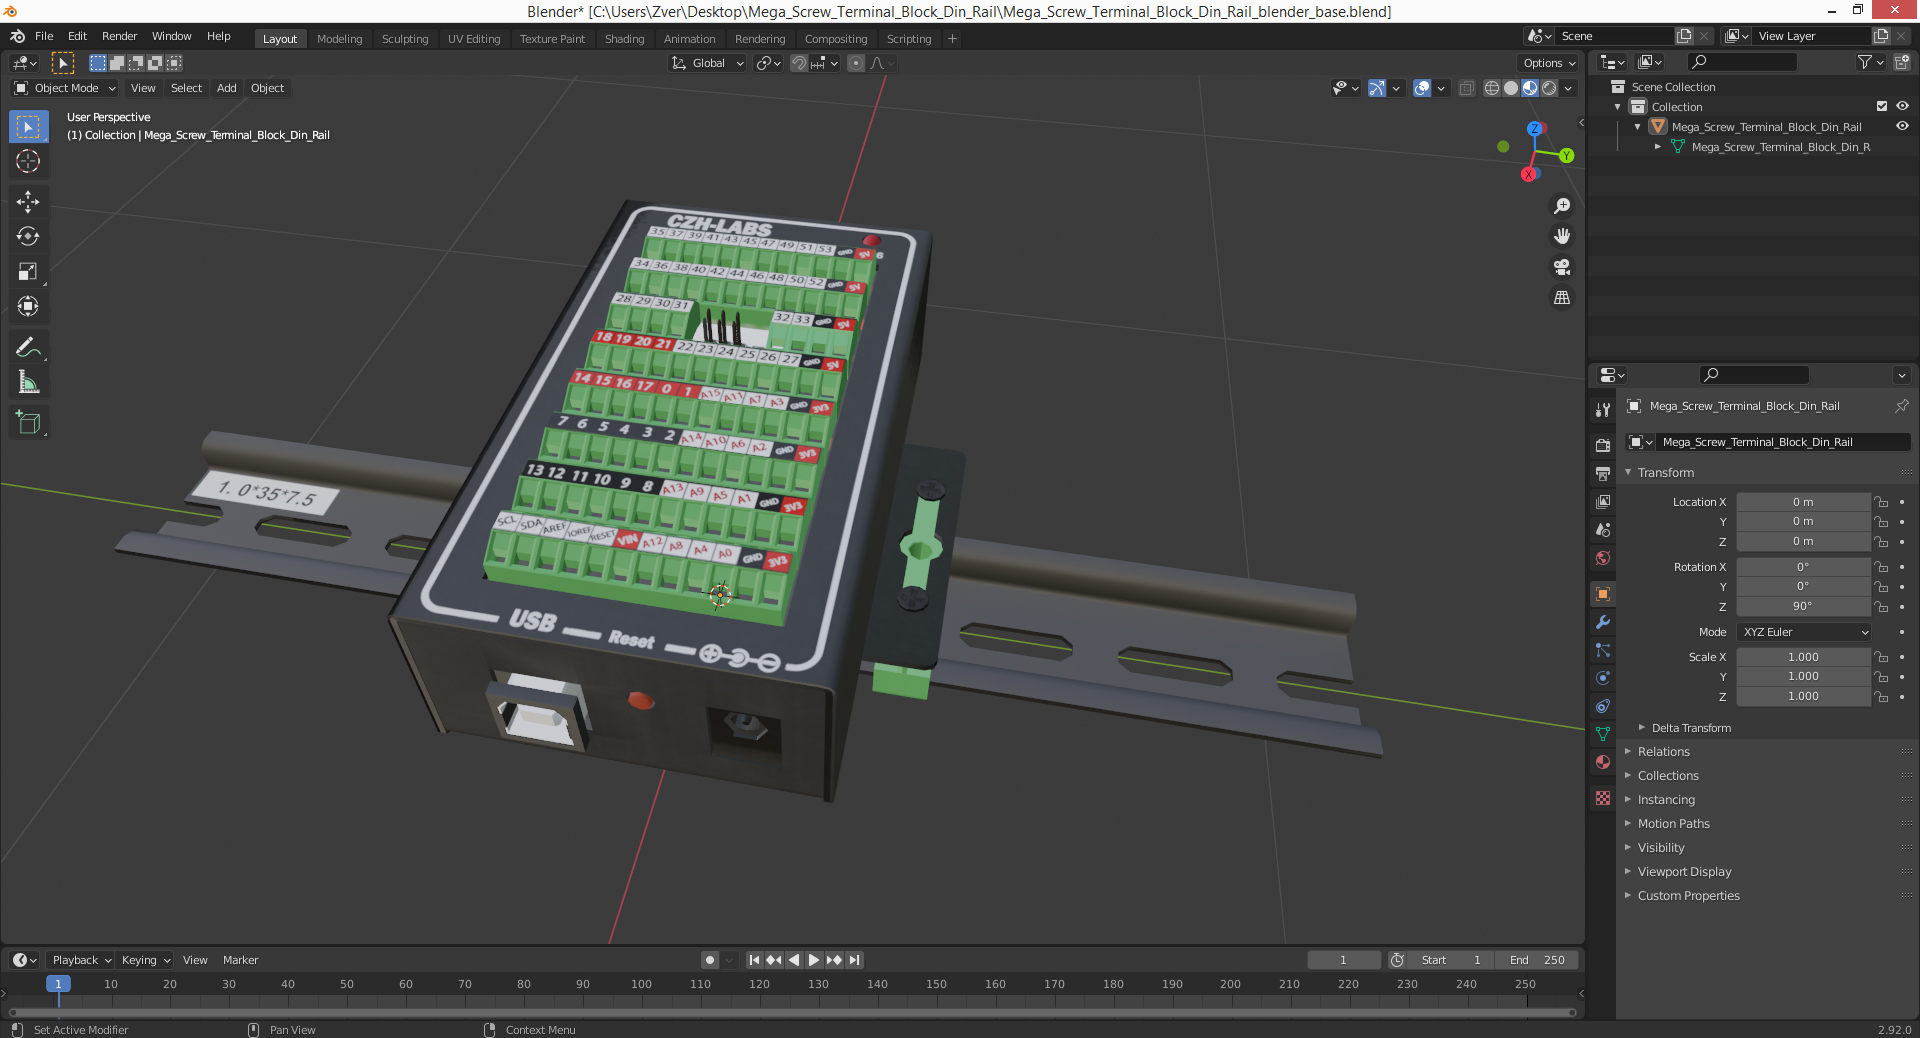
Task: Select the Add Cube tool
Action: click(x=28, y=423)
